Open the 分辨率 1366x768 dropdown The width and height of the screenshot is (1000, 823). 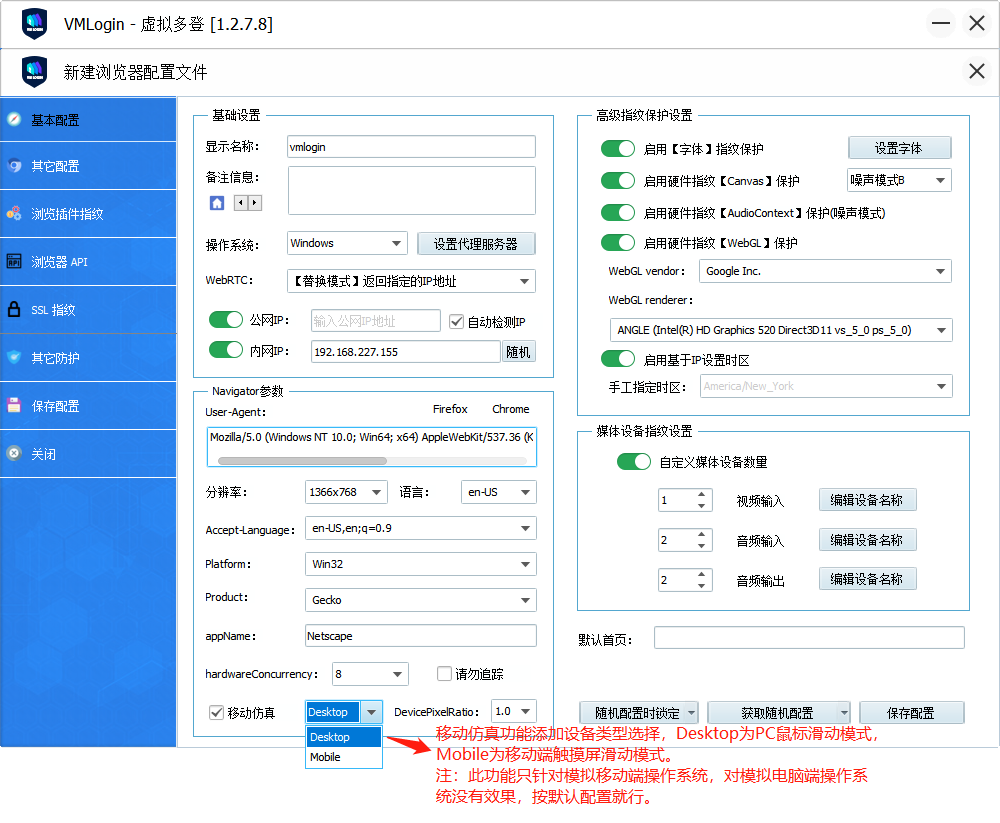[x=346, y=492]
